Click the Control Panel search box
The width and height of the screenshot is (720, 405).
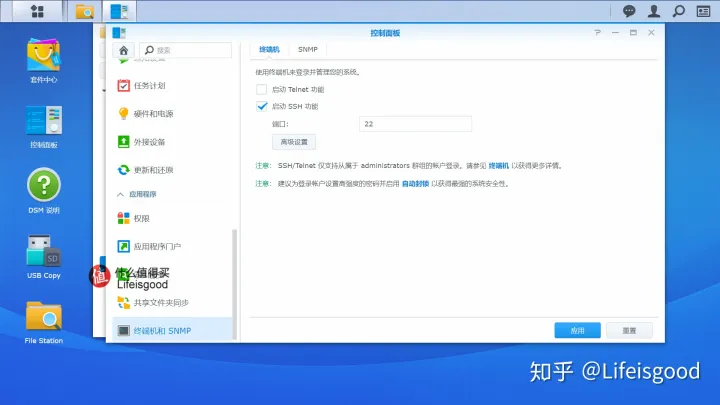click(x=186, y=50)
